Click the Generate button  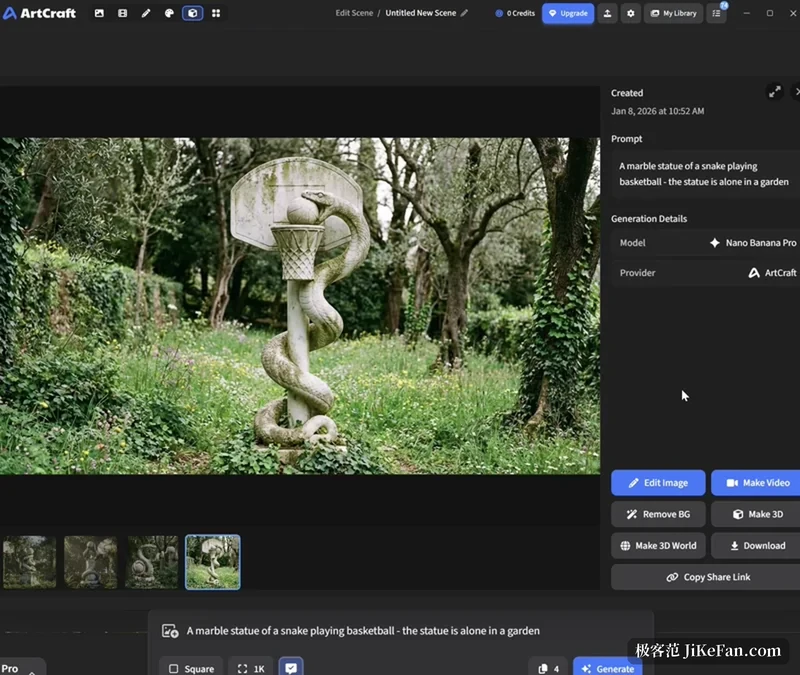tap(608, 668)
